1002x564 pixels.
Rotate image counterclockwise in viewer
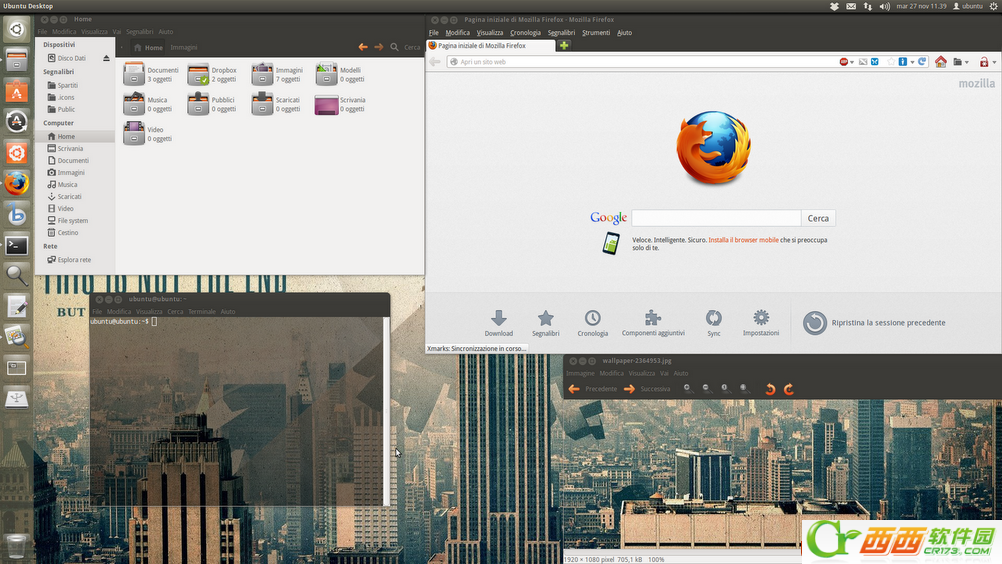[770, 389]
